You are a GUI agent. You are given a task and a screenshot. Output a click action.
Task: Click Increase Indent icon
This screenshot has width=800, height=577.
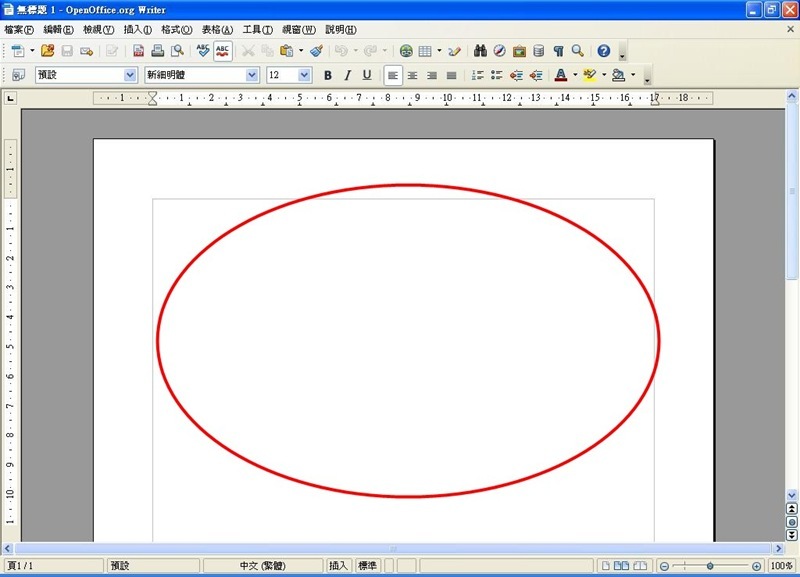(536, 75)
